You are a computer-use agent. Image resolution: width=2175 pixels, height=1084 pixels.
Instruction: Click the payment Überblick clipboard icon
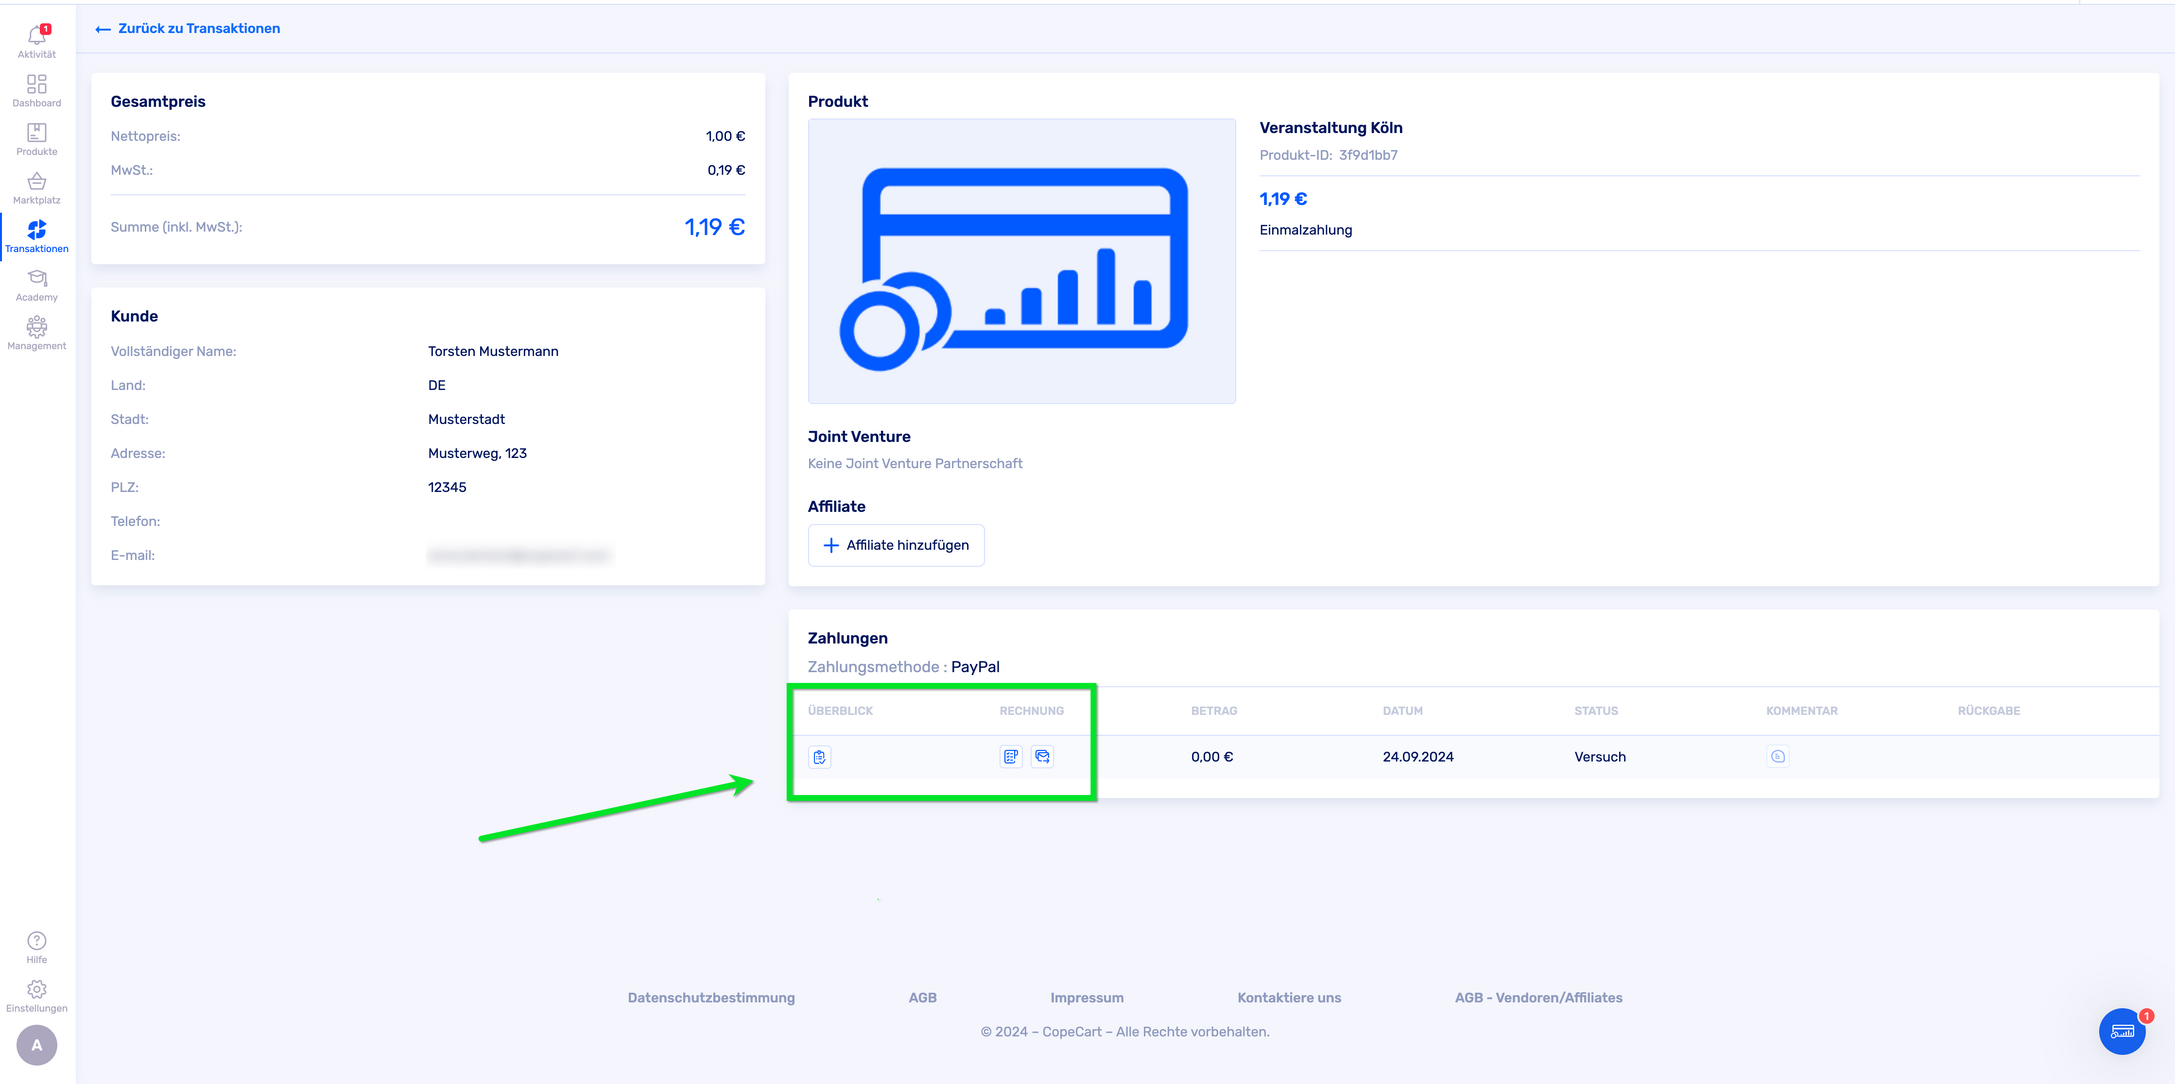819,757
